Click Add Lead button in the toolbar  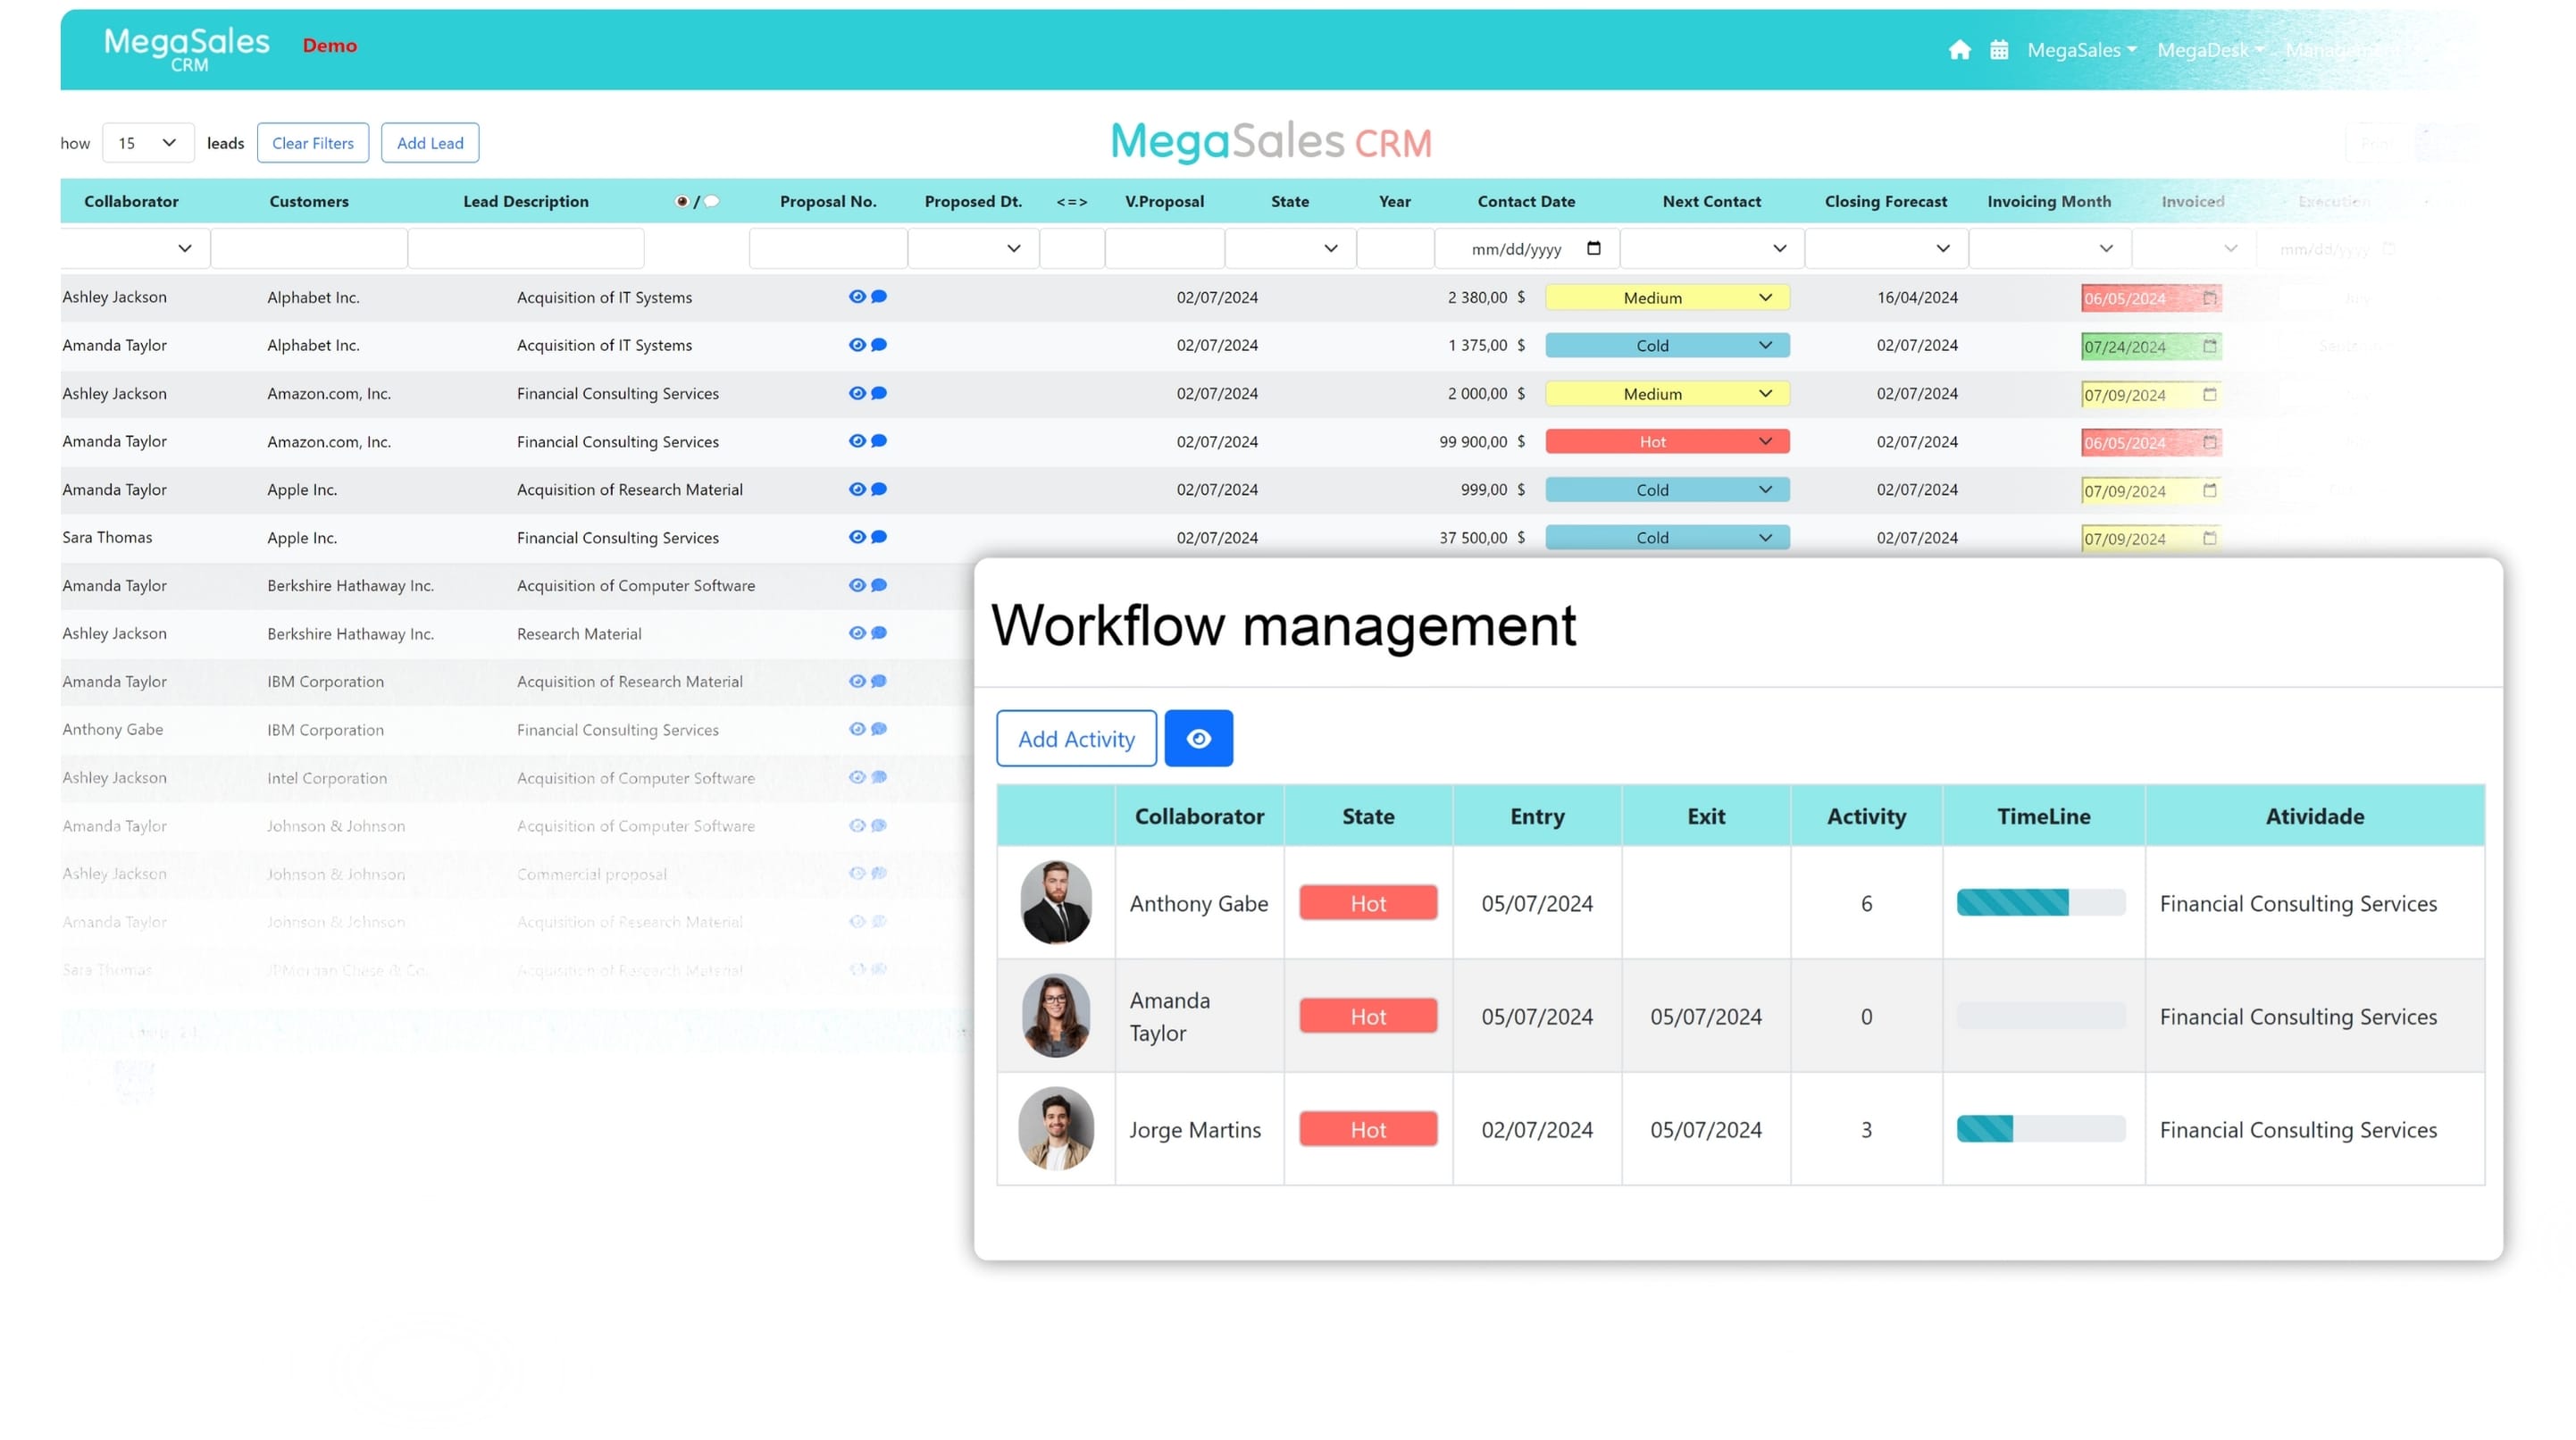coord(430,141)
